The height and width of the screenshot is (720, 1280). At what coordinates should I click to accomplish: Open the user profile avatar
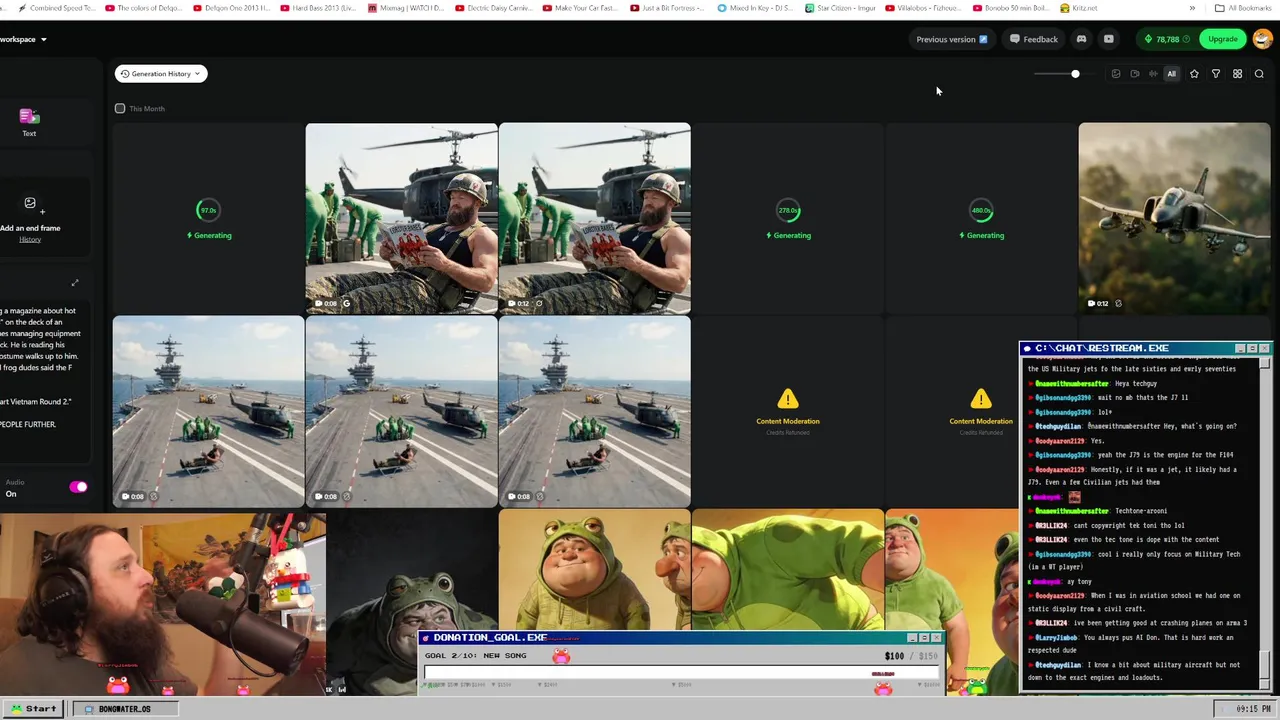tap(1262, 39)
